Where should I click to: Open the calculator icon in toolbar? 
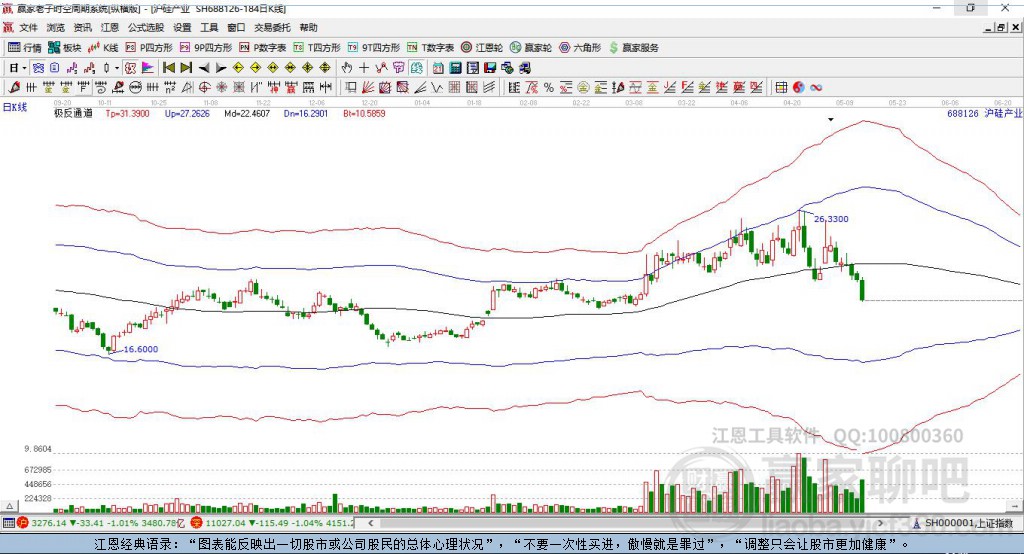[455, 68]
